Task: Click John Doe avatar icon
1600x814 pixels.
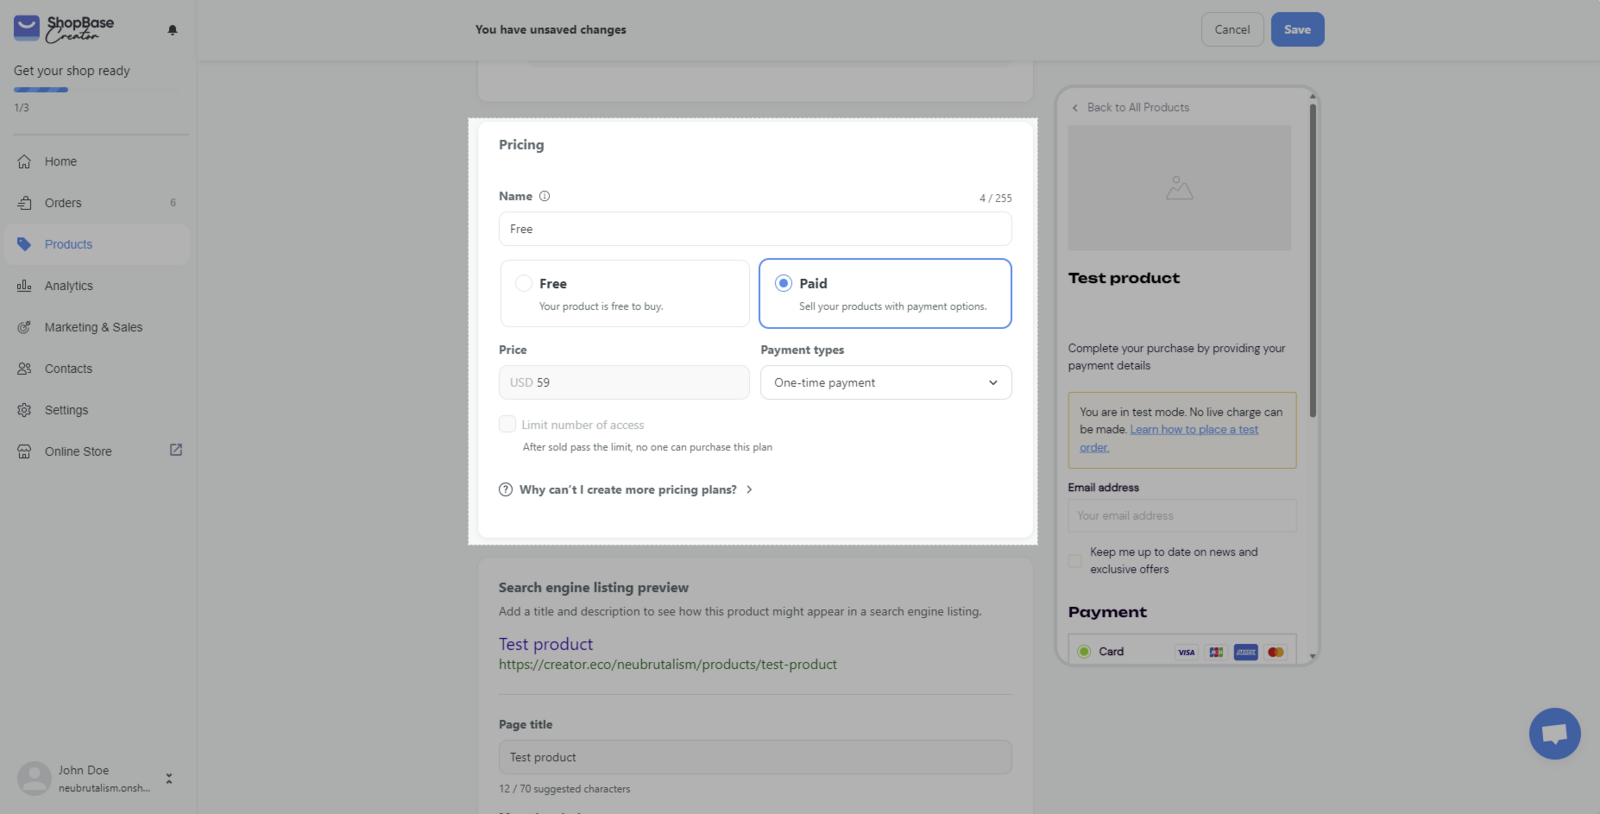Action: click(34, 778)
